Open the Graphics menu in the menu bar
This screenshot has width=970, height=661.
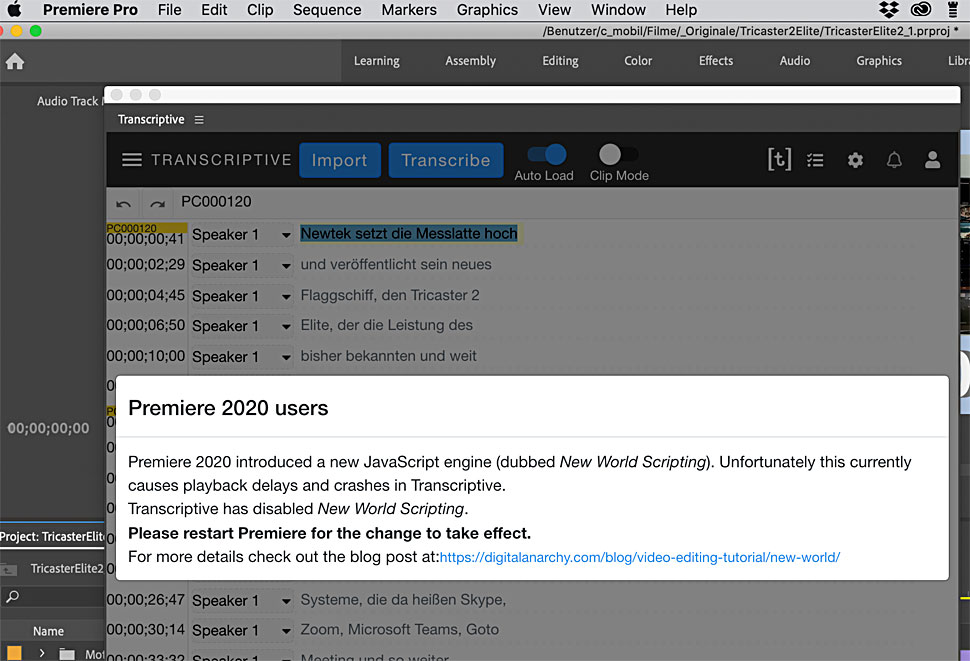point(487,10)
